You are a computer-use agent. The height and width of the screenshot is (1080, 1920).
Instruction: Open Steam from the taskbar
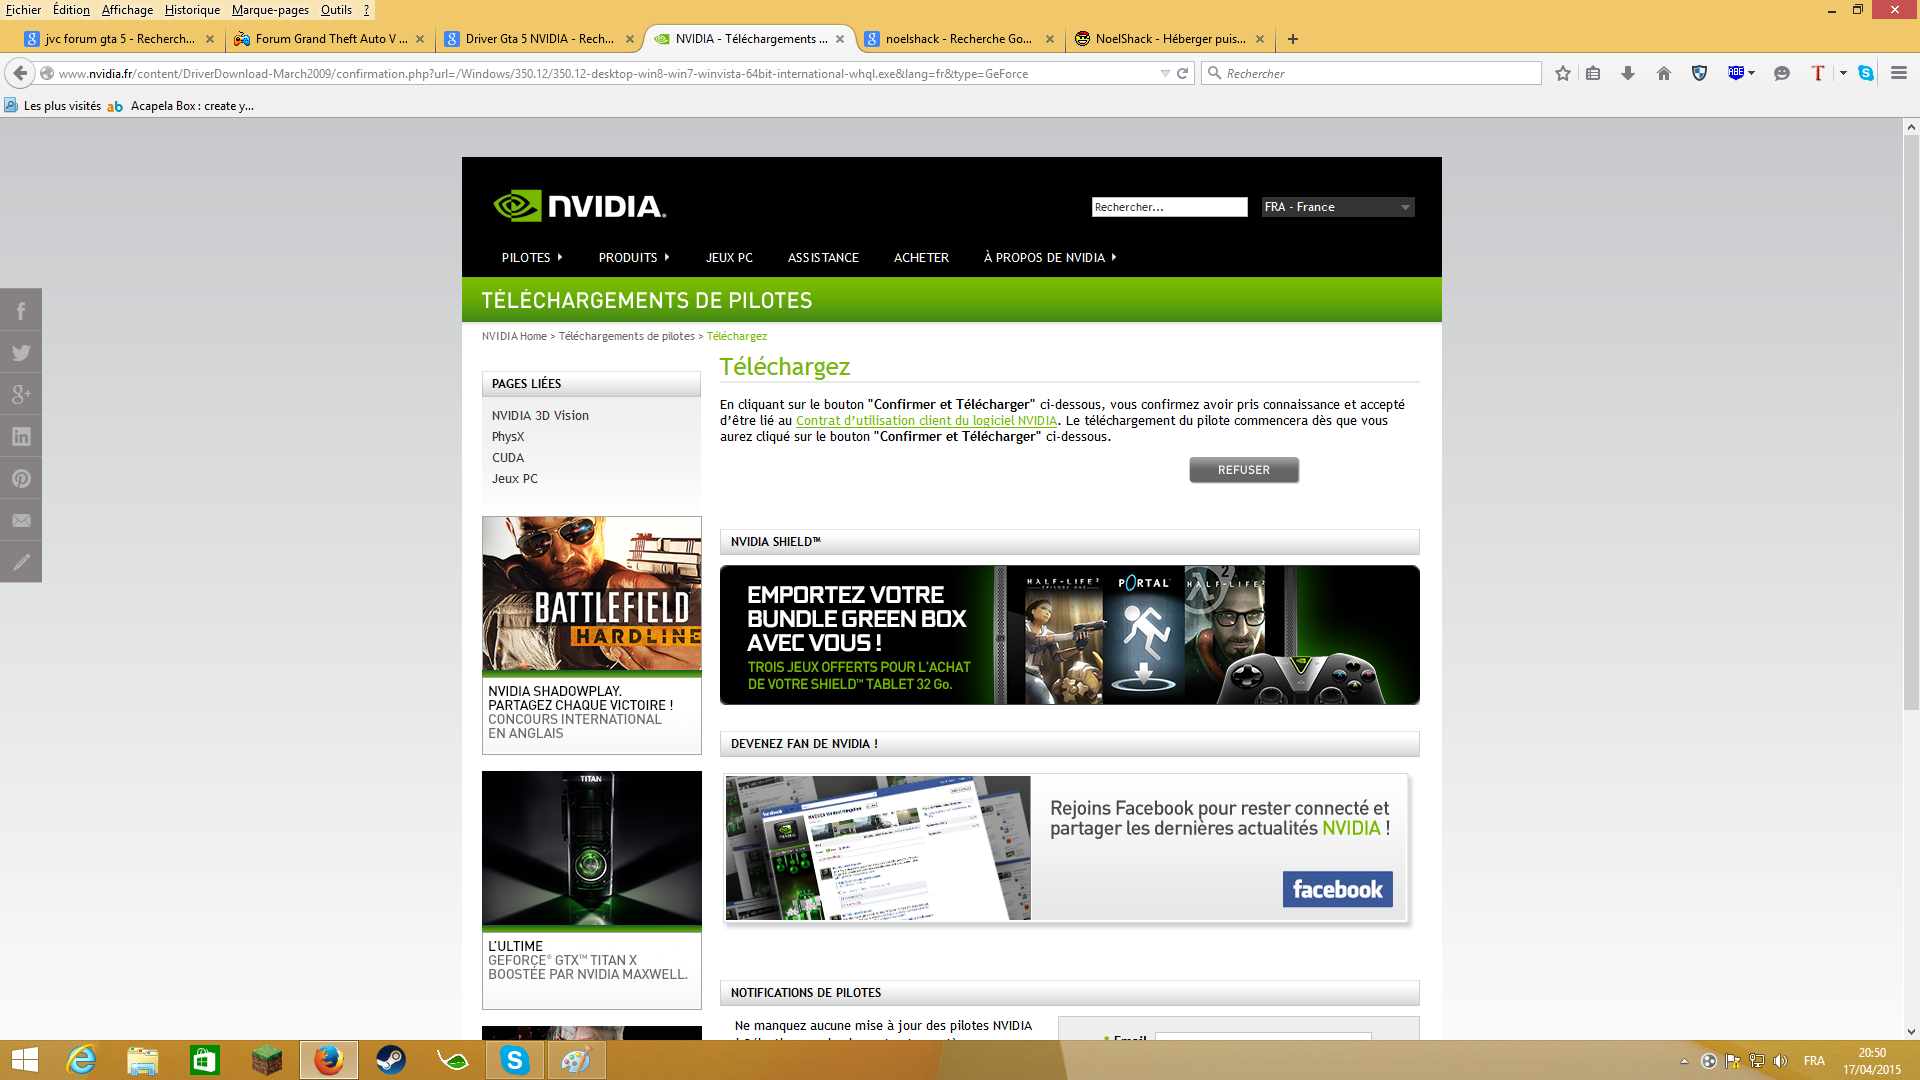pyautogui.click(x=390, y=1060)
